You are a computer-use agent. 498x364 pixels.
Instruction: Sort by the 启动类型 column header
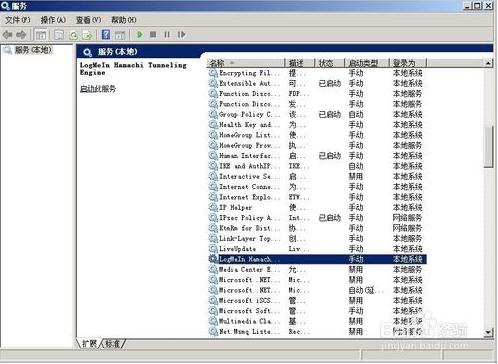coord(367,63)
